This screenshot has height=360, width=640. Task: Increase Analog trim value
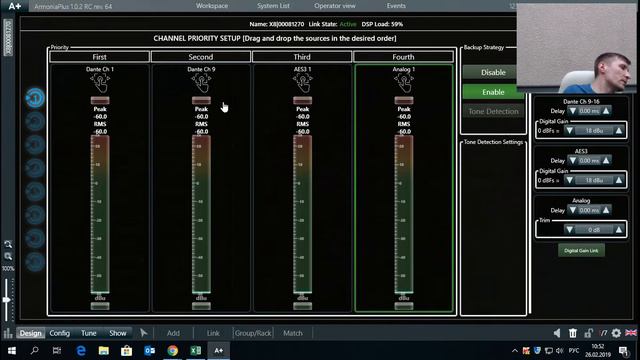click(619, 230)
